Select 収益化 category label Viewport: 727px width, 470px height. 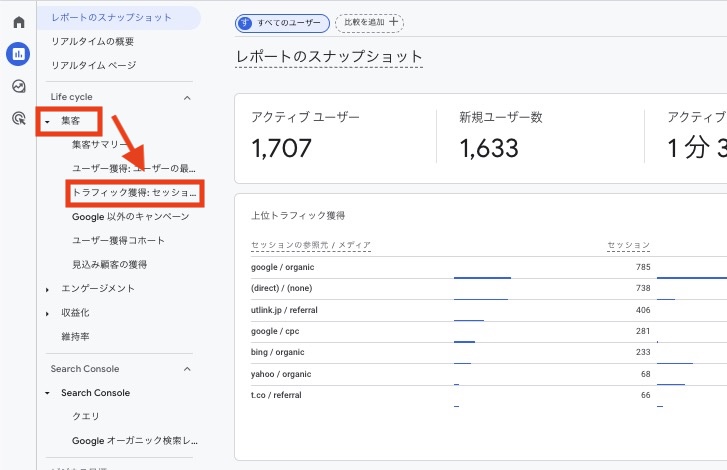coord(75,313)
